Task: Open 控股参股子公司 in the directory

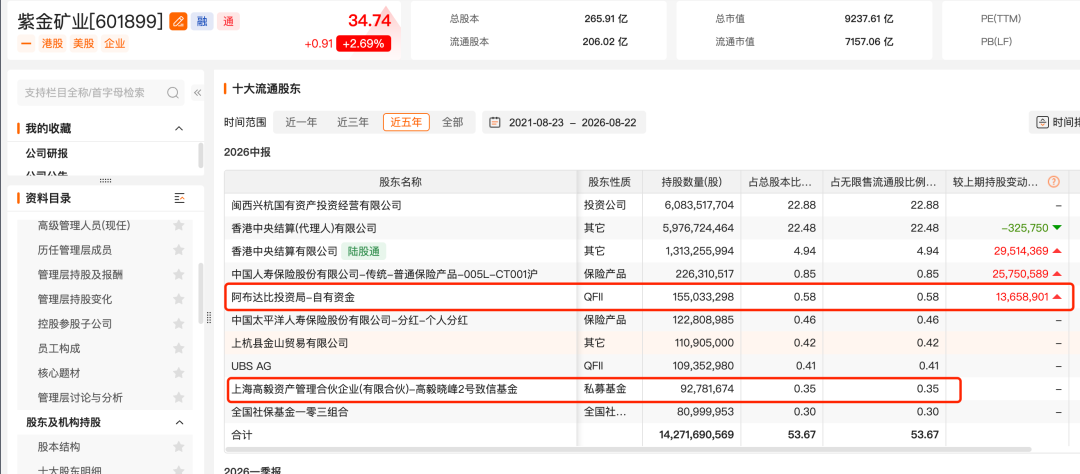Action: pyautogui.click(x=74, y=323)
